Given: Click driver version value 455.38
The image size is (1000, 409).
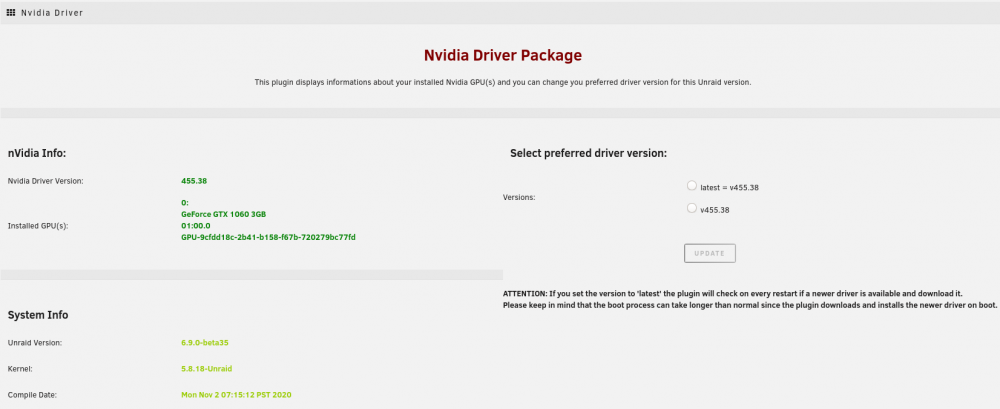Looking at the screenshot, I should pyautogui.click(x=194, y=181).
